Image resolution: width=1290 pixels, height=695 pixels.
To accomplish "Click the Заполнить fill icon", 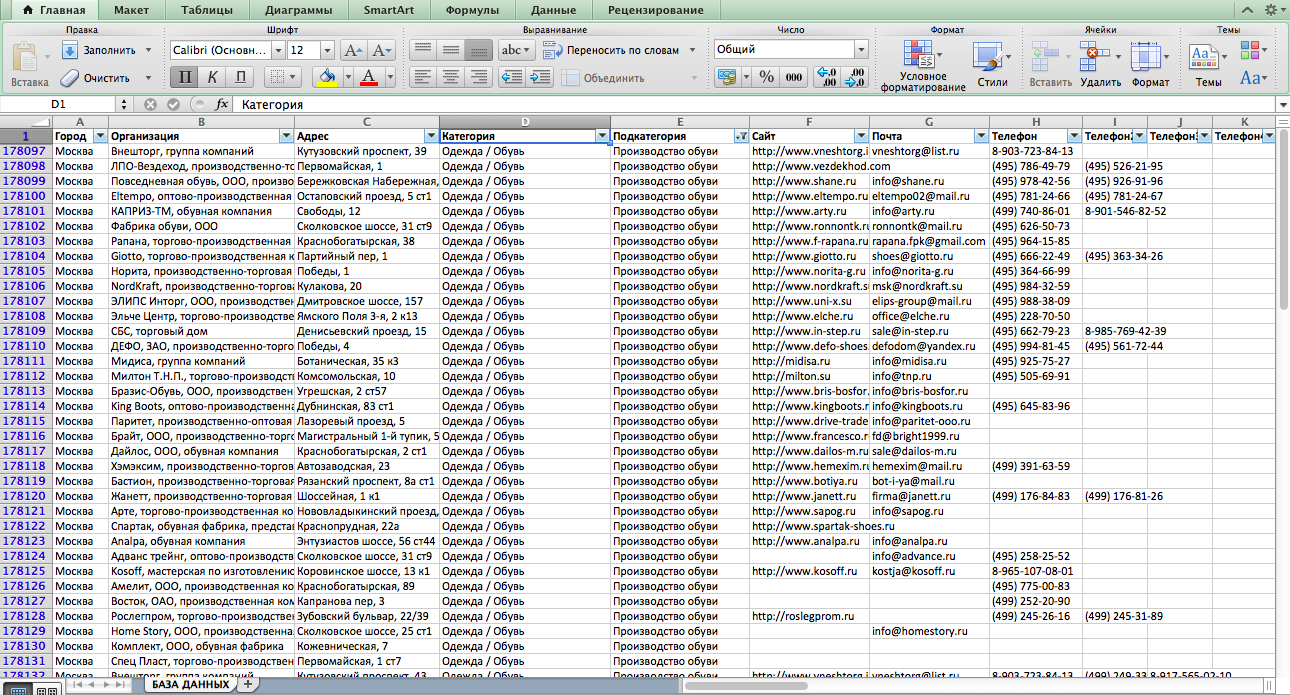I will (x=68, y=50).
